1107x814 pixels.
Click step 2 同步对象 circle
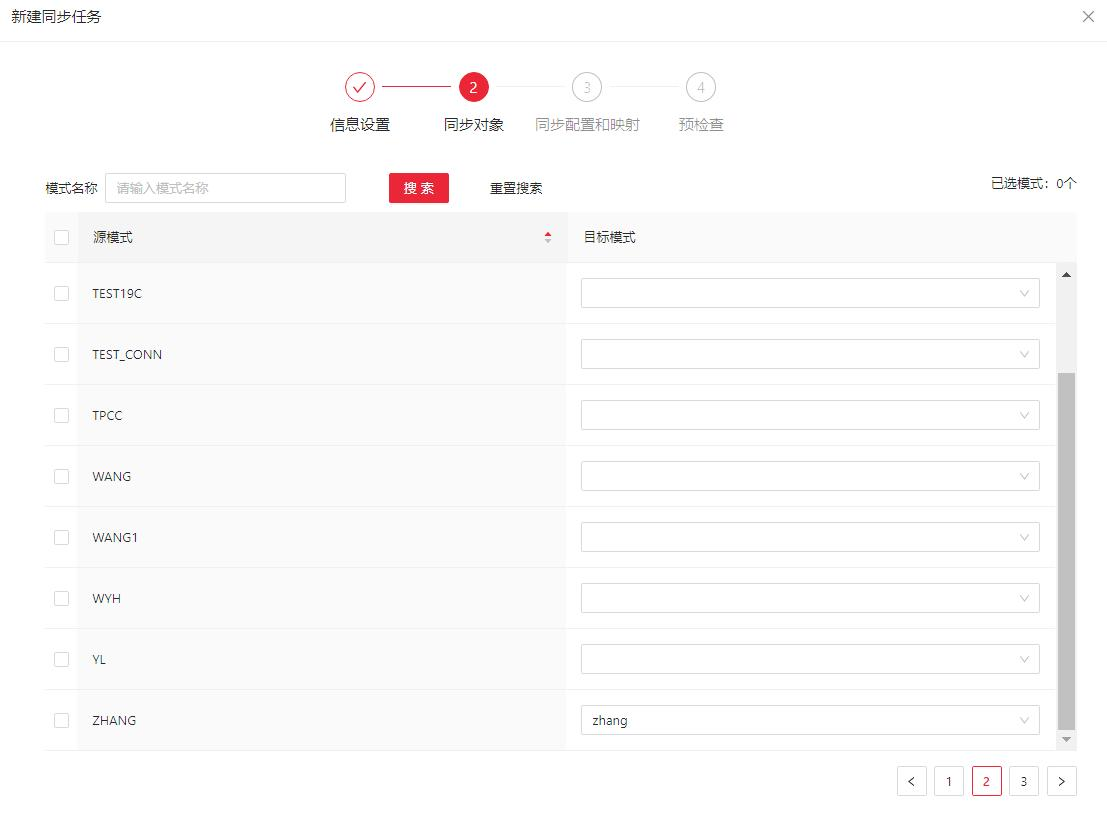coord(473,88)
